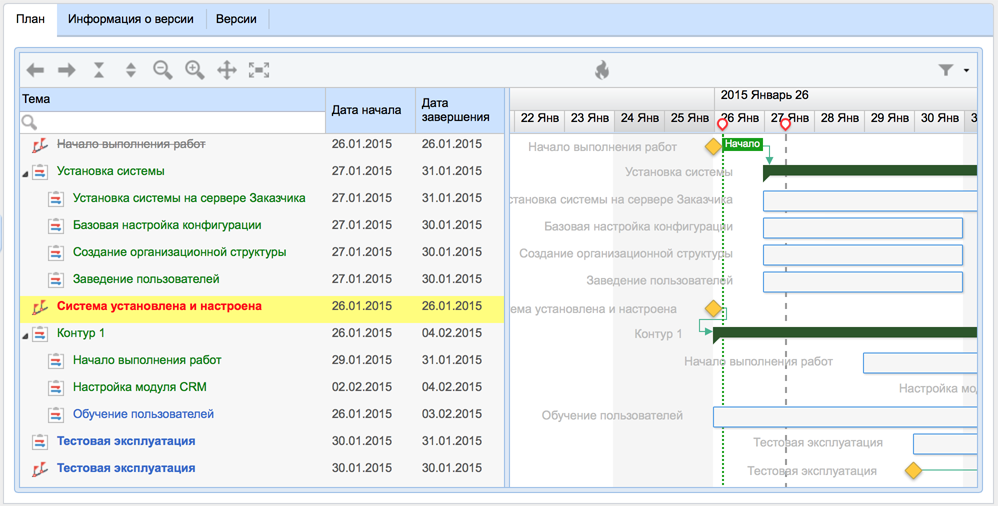Image resolution: width=998 pixels, height=506 pixels.
Task: Click red pin marker above 27 Янв
Action: [x=785, y=125]
